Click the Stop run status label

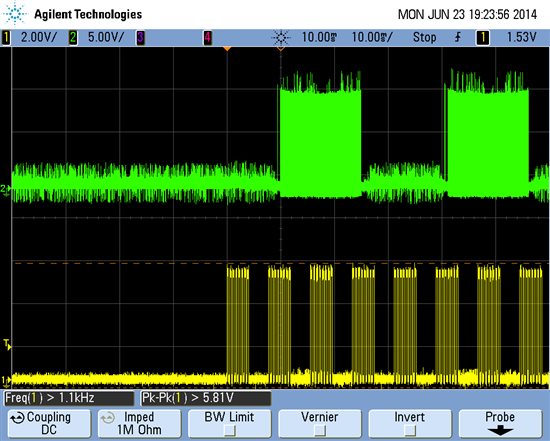(x=424, y=37)
